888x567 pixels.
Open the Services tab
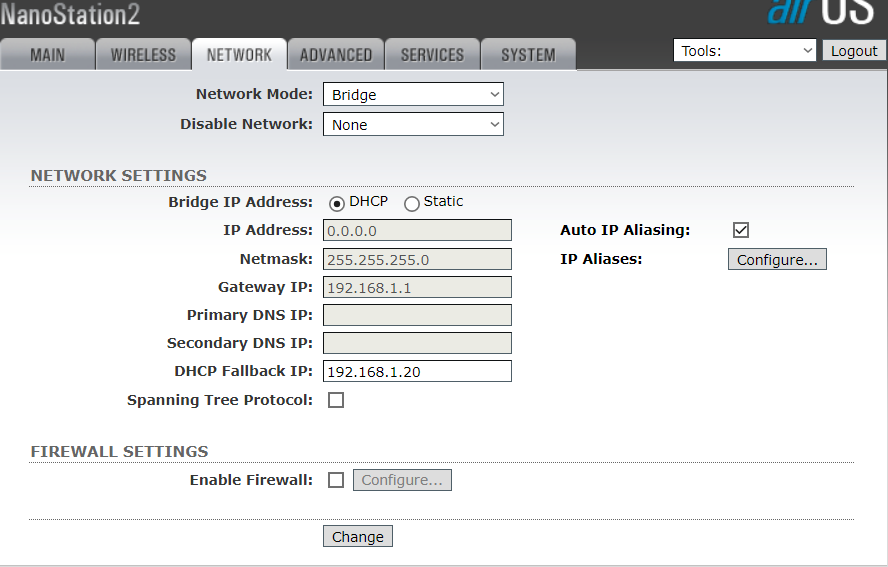(x=432, y=55)
